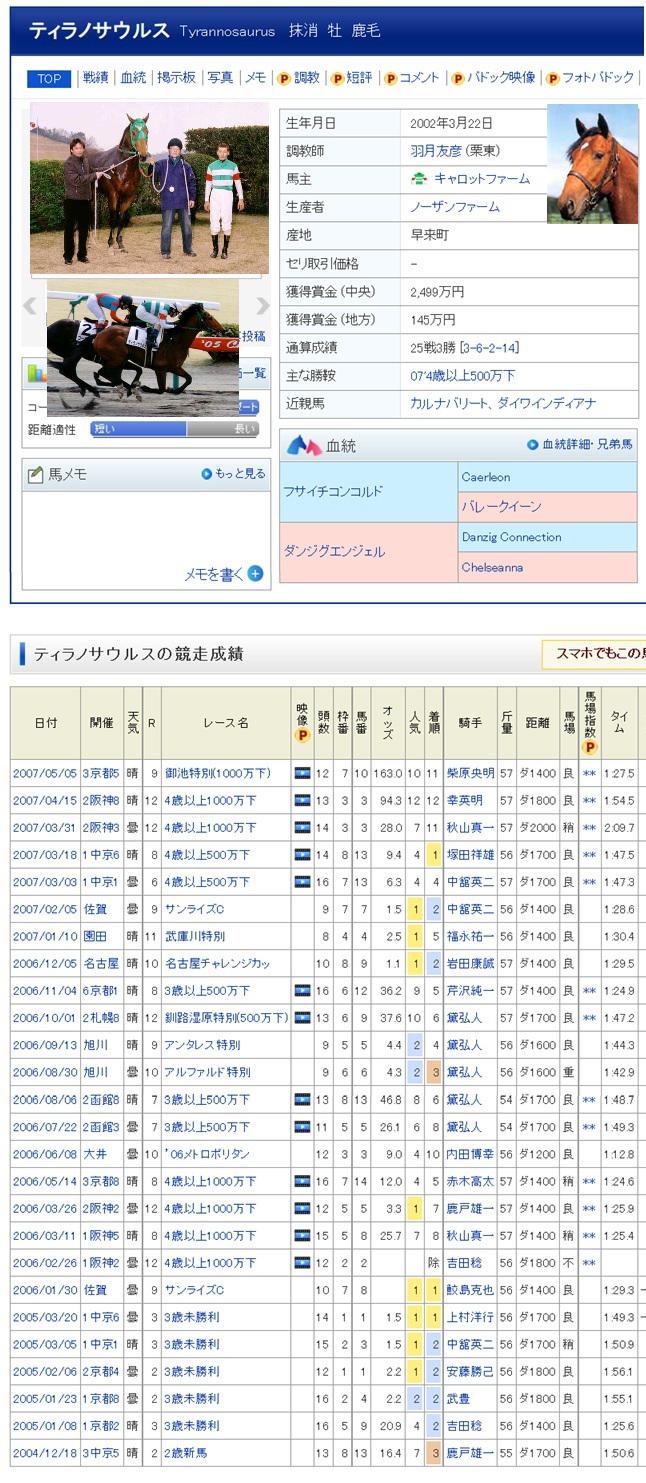Switch to the 血統 tab
The height and width of the screenshot is (1483, 646).
pos(133,78)
